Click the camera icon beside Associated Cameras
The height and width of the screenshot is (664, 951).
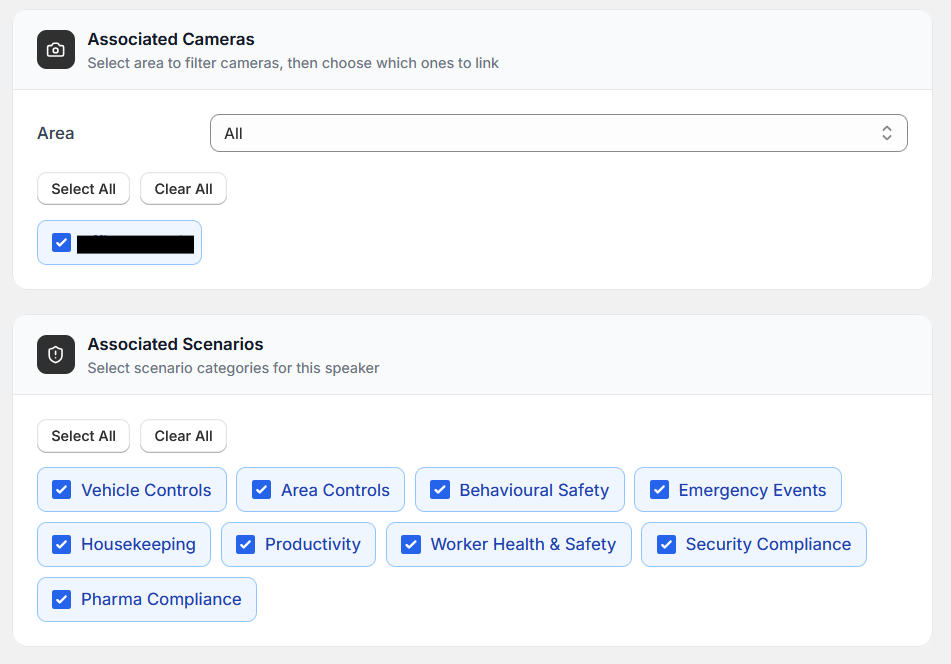pos(56,50)
